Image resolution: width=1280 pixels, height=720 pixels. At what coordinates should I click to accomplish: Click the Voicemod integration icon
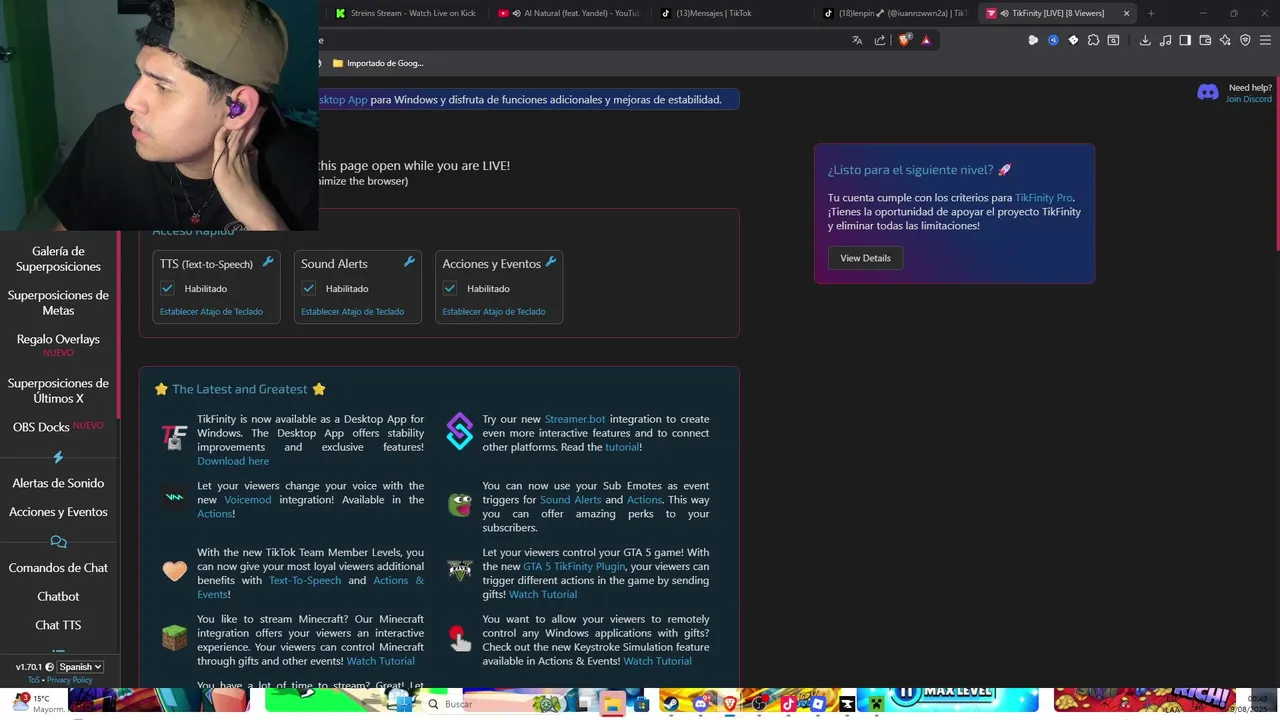[x=175, y=497]
